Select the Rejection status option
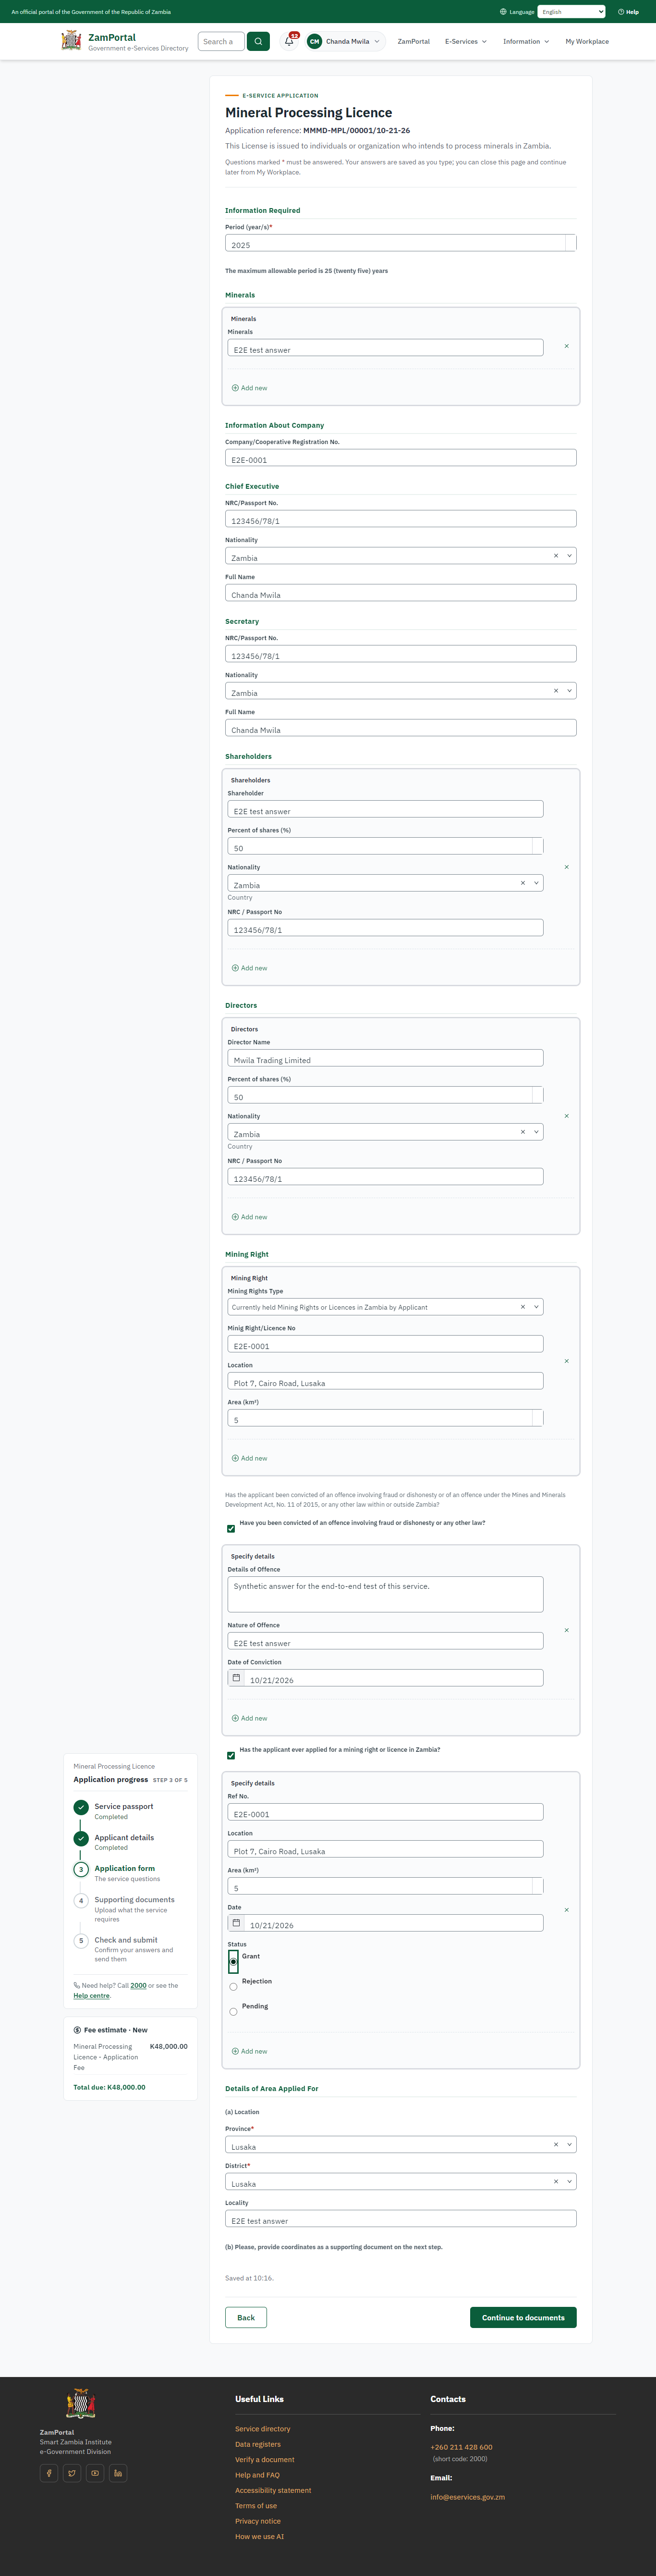 pyautogui.click(x=233, y=1987)
